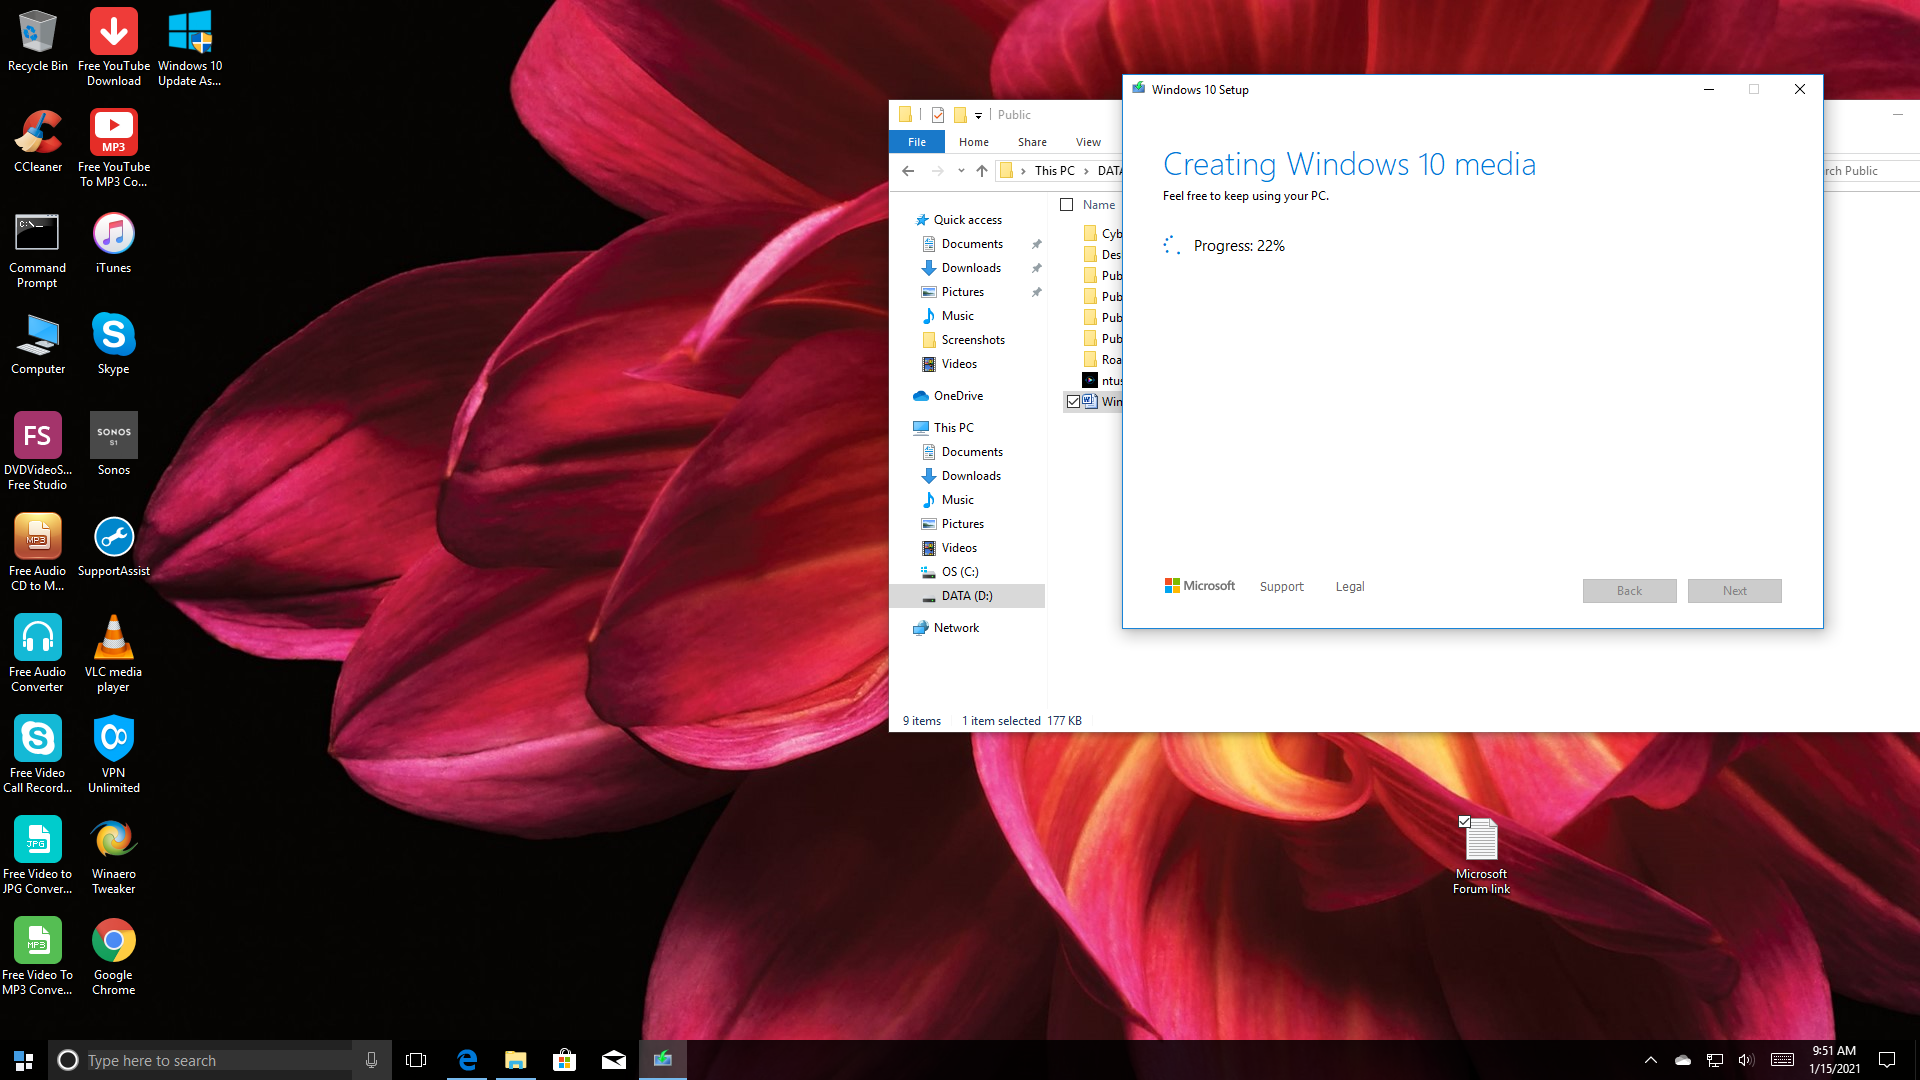Click the Back button in Setup
This screenshot has width=1920, height=1080.
[x=1629, y=591]
